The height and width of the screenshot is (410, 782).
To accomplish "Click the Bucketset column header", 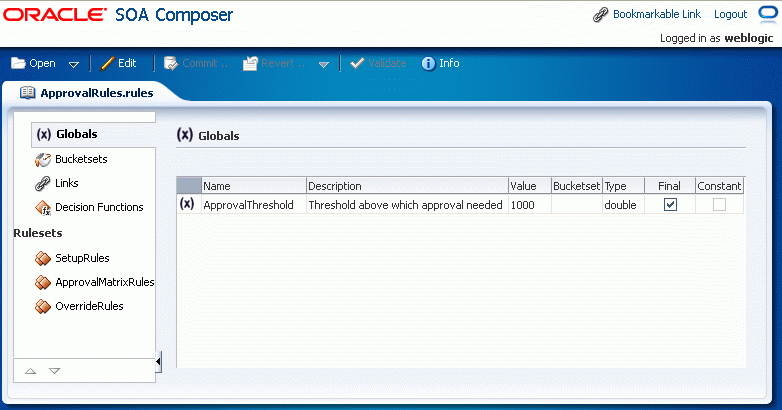I will pyautogui.click(x=577, y=186).
